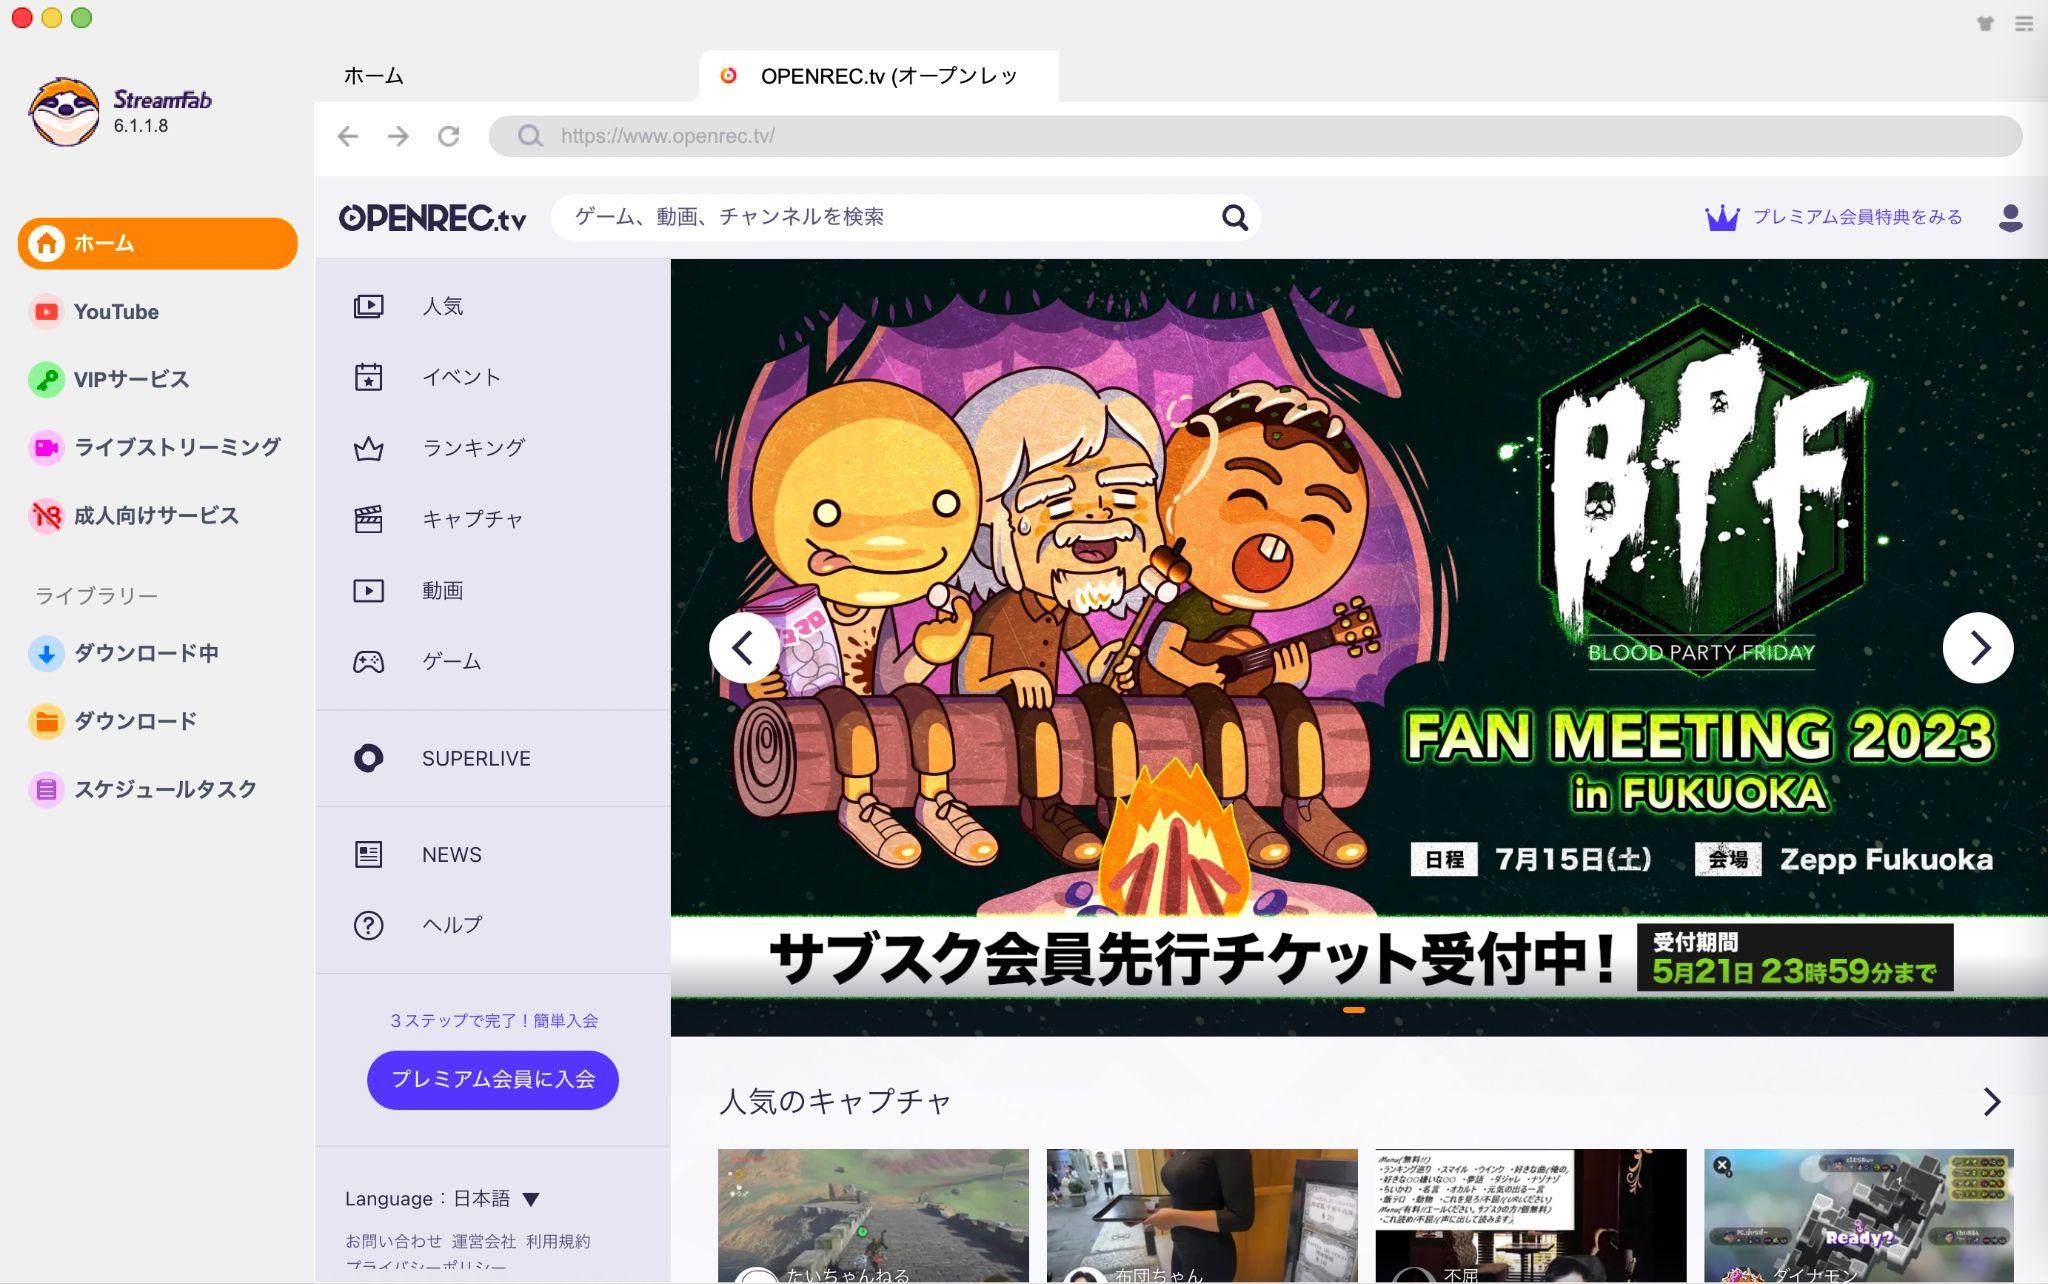The width and height of the screenshot is (2048, 1284).
Task: Open the ホーム item in StreamFab sidebar
Action: [157, 243]
